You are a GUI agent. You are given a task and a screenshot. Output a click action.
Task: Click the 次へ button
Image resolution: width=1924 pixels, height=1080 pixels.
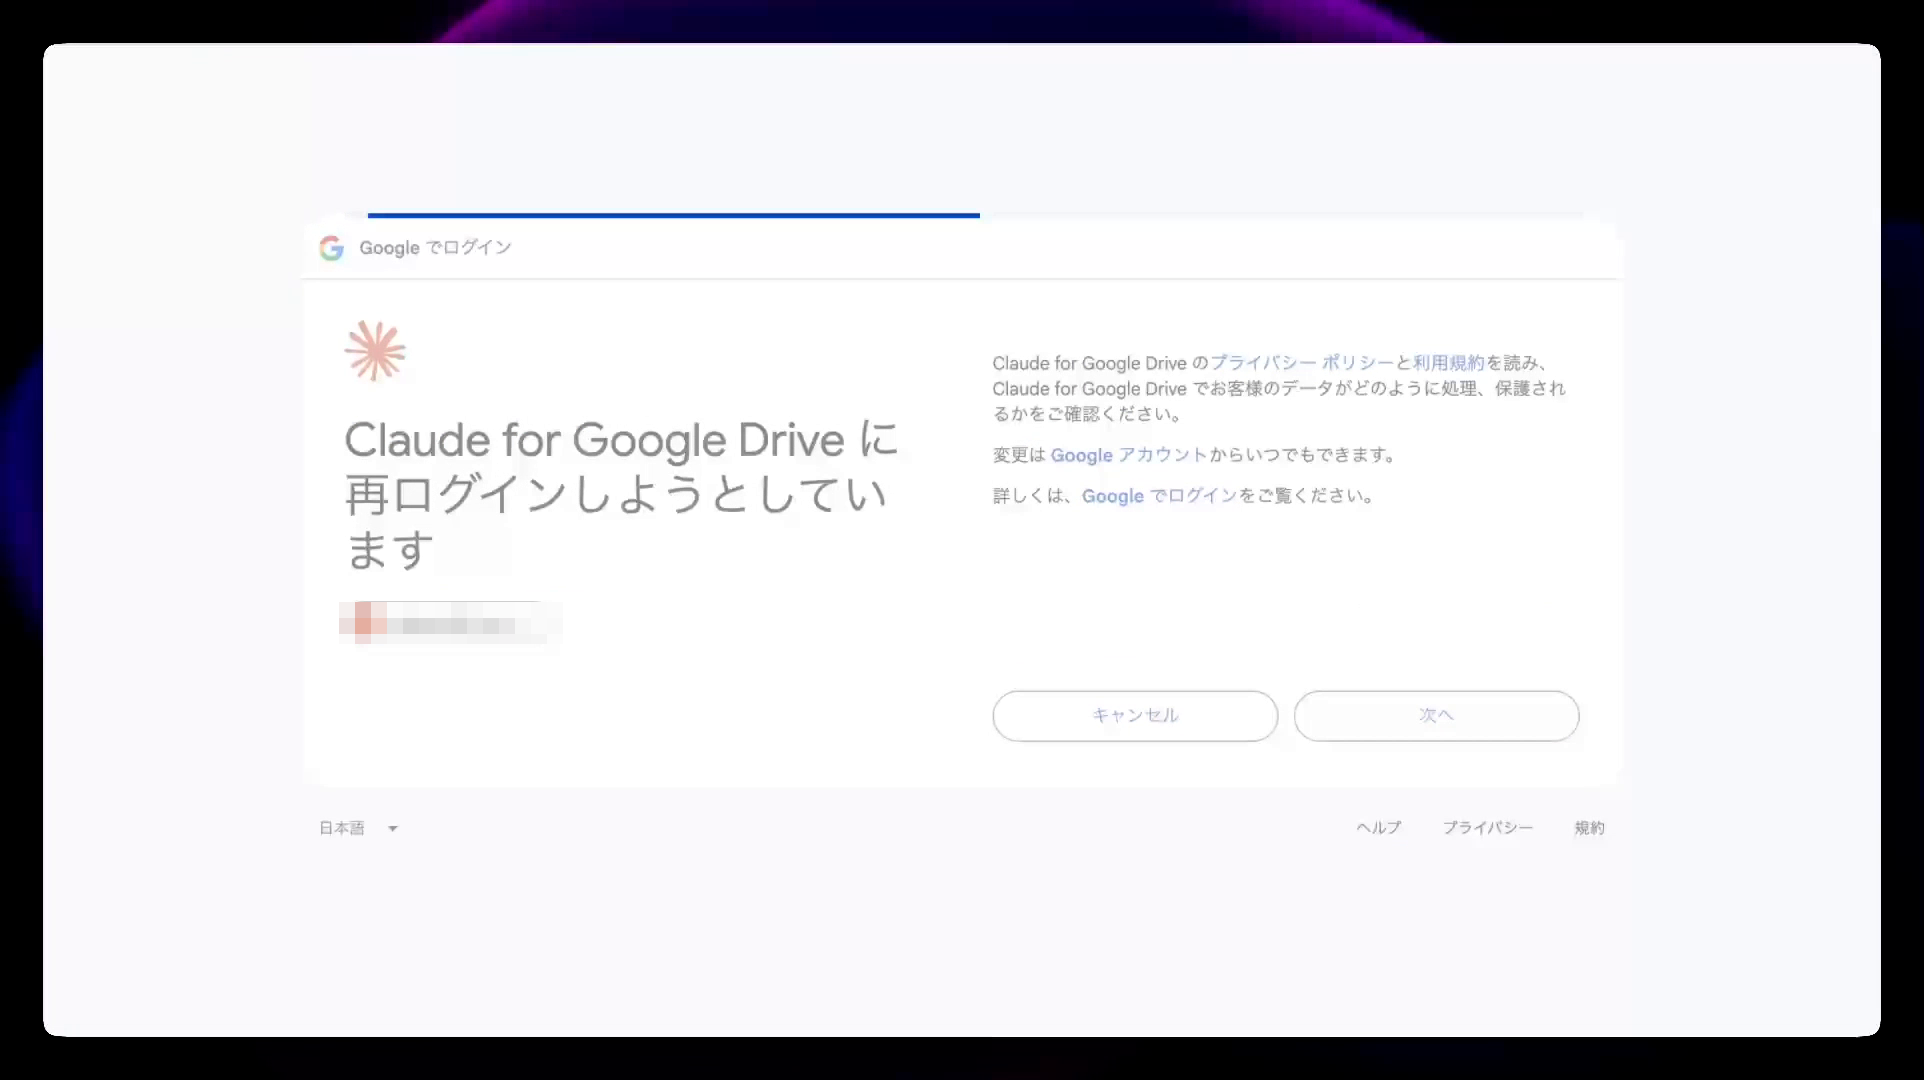[x=1436, y=716]
